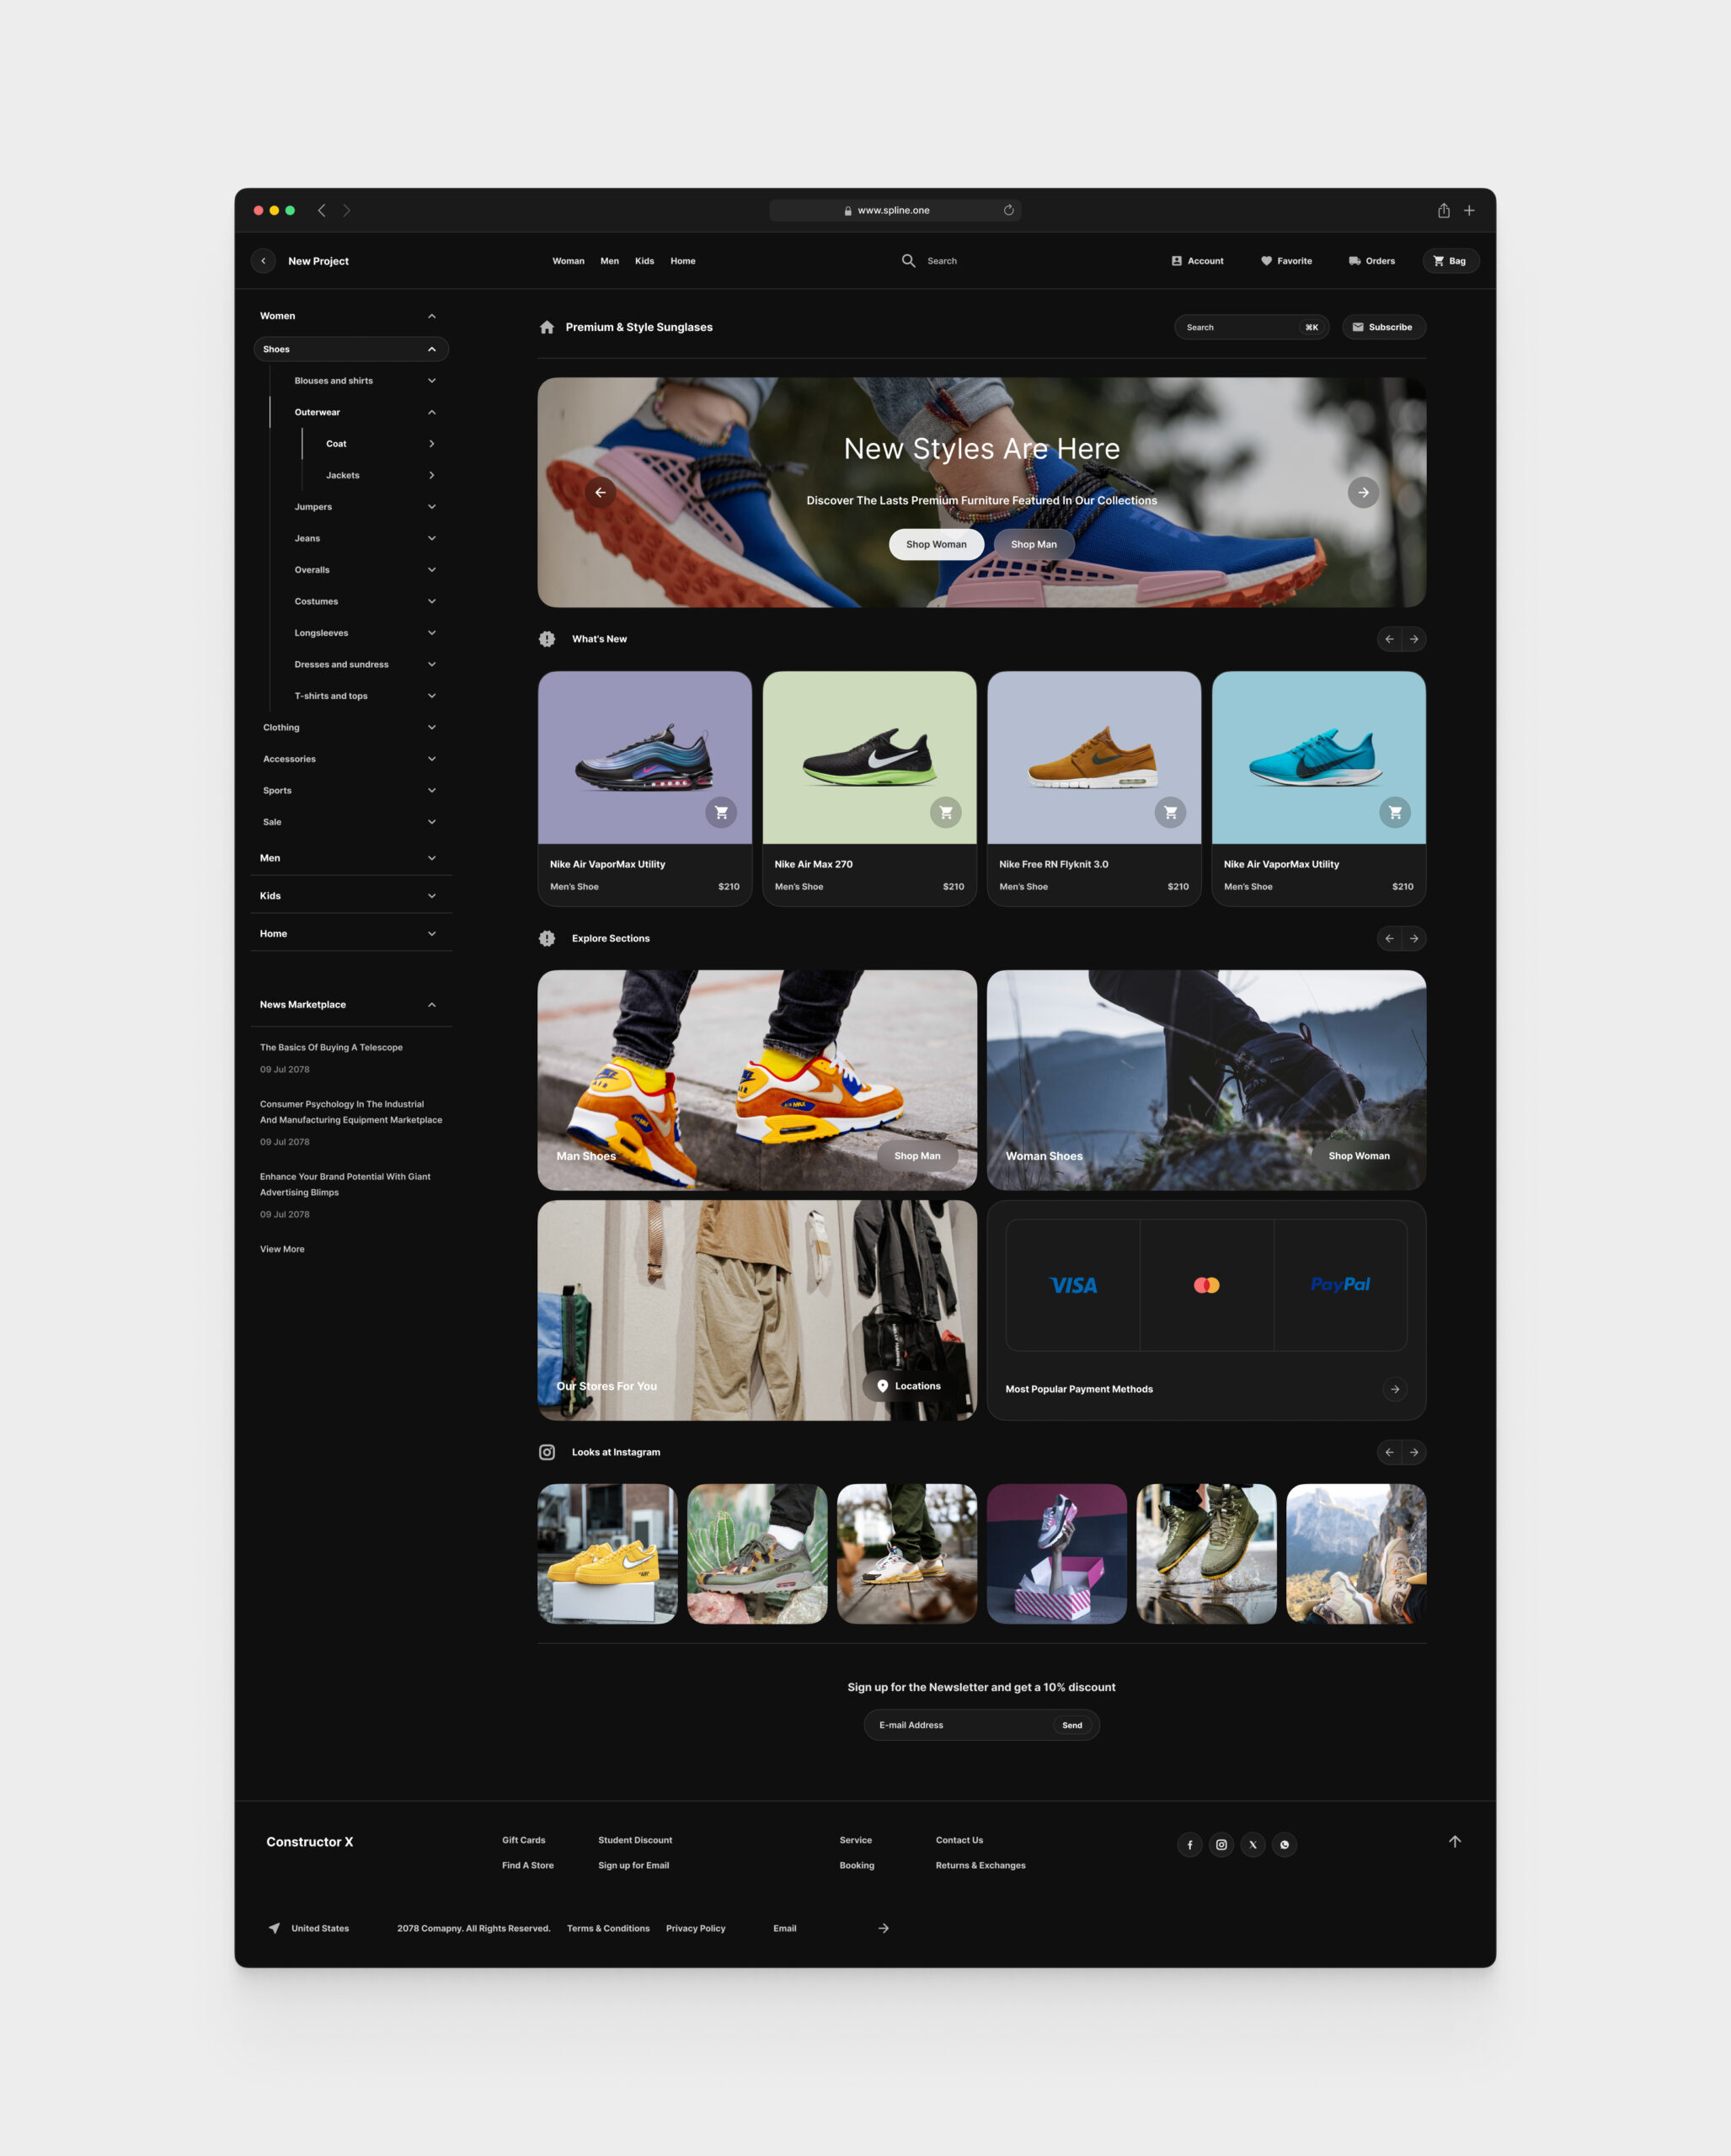Screen dimensions: 1731x2156
Task: Open the Bag cart button
Action: point(1450,261)
